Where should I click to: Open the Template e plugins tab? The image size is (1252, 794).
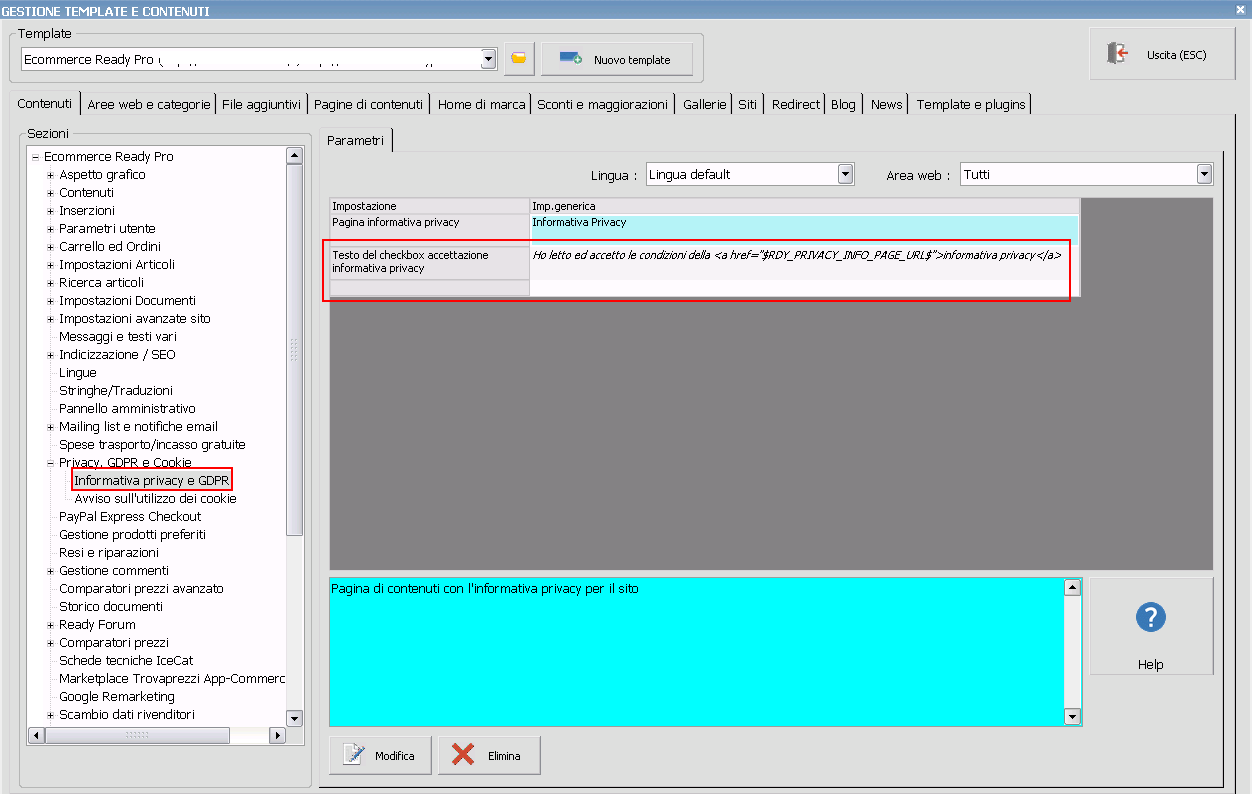(971, 104)
